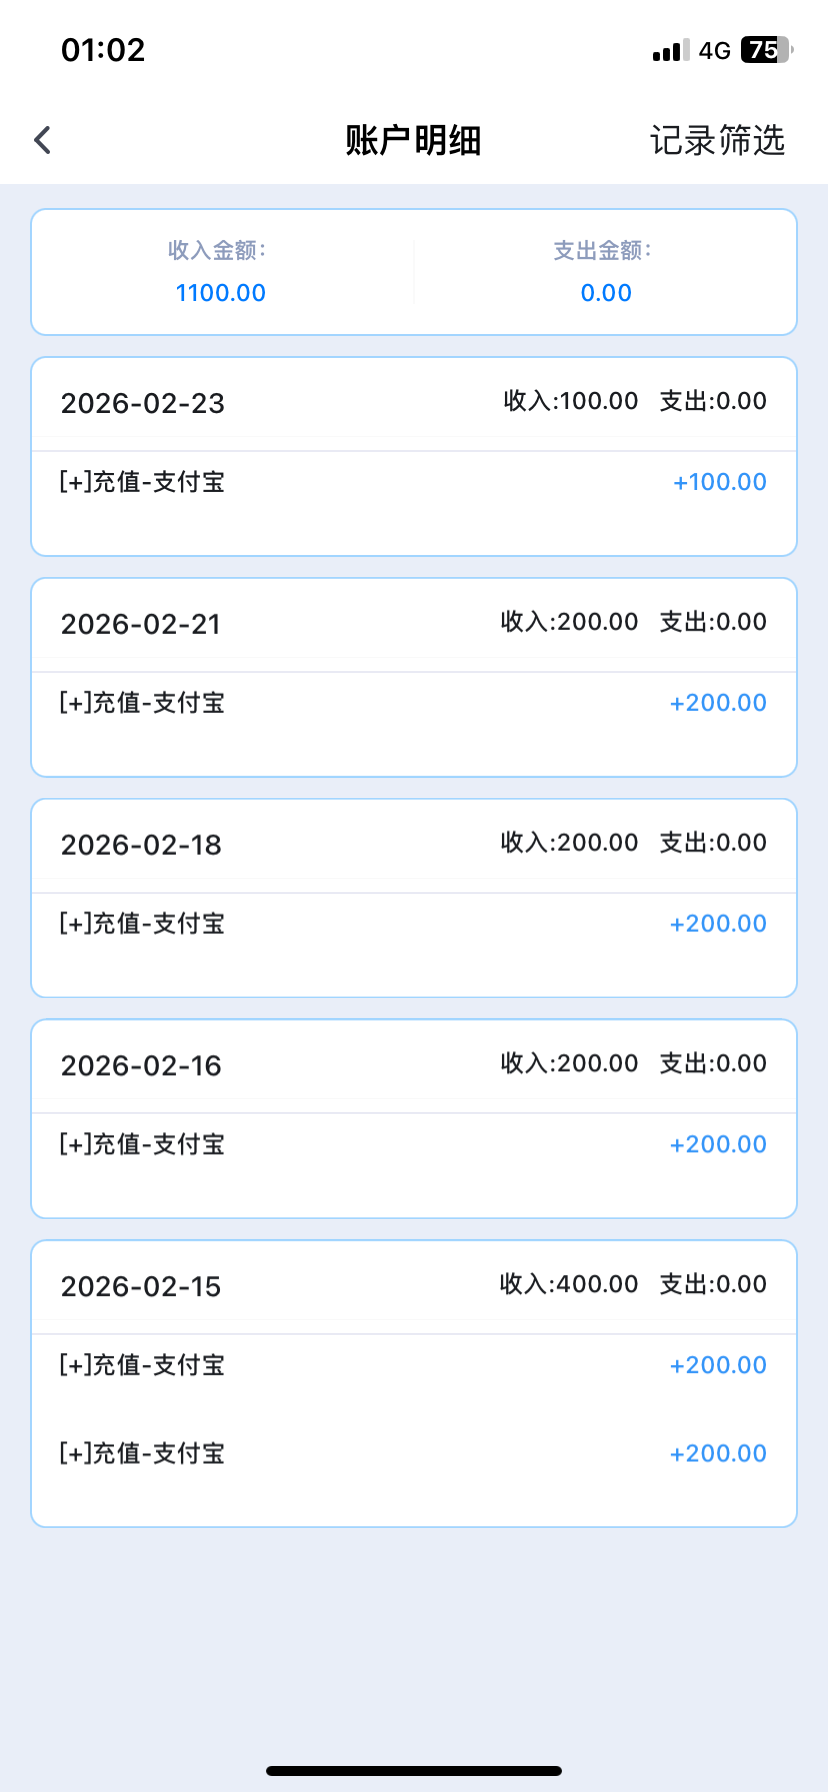
Task: Open the 2026-02-16 date header
Action: pos(141,1066)
